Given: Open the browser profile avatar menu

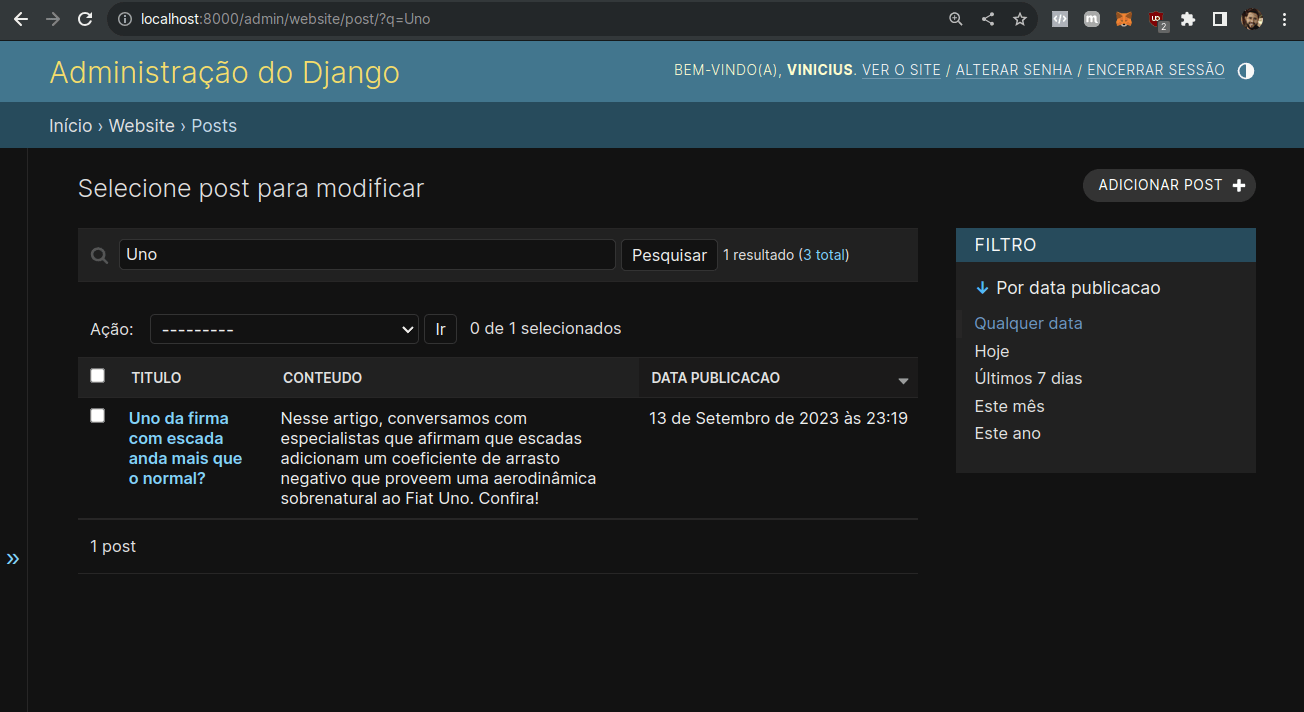Looking at the screenshot, I should click(1252, 19).
